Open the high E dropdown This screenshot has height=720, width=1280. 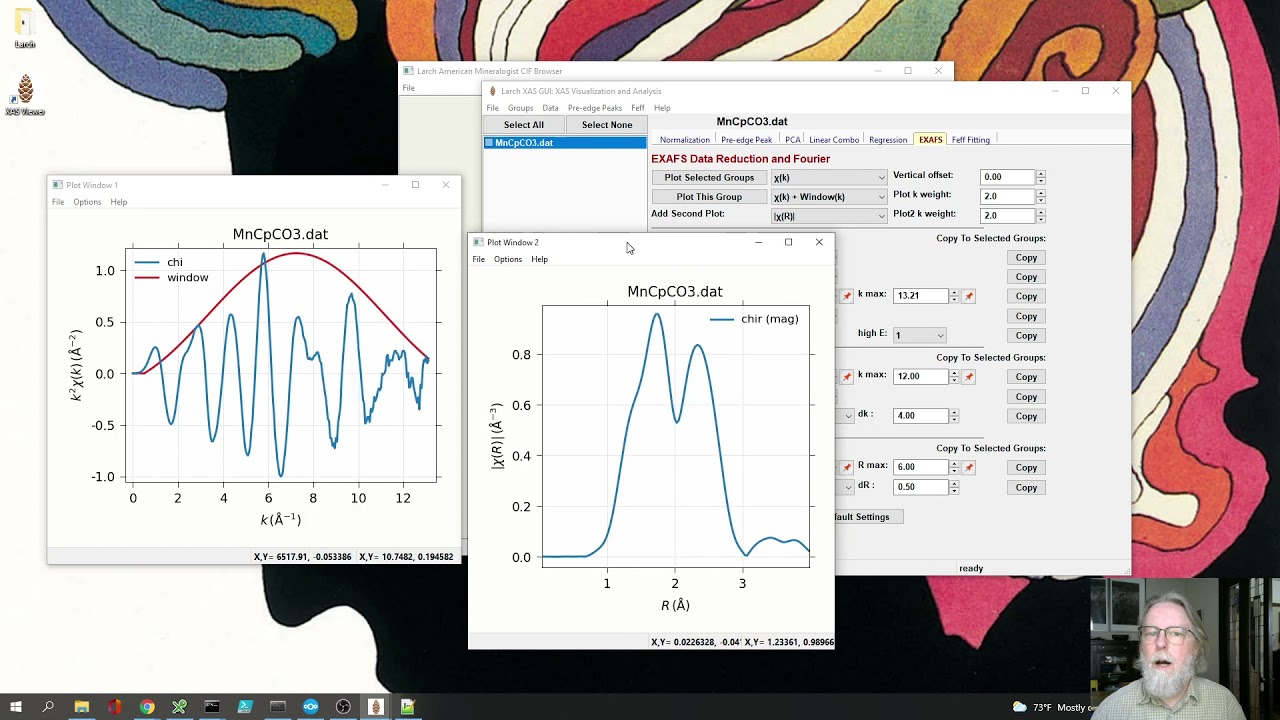pos(919,335)
